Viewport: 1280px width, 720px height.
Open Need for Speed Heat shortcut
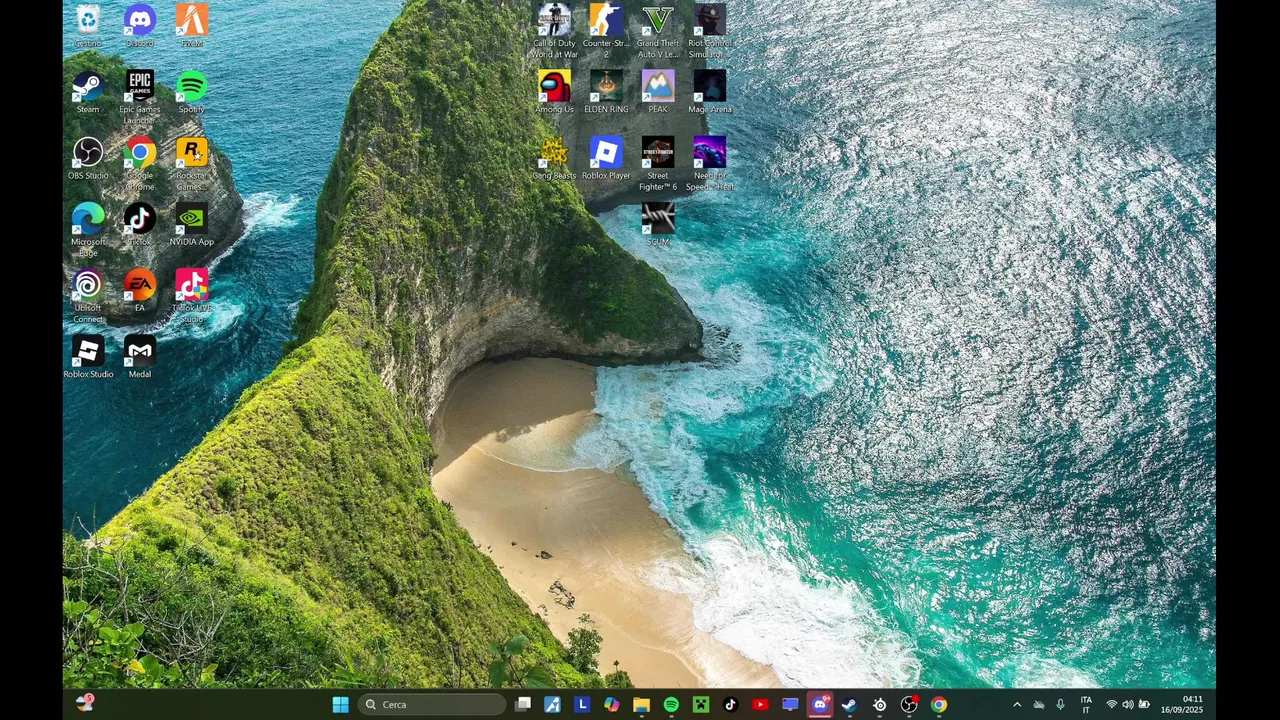(x=710, y=163)
